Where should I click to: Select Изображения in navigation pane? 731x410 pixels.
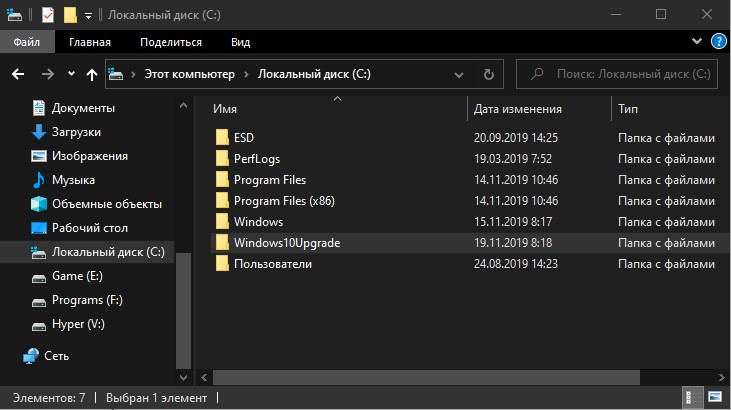[x=90, y=156]
